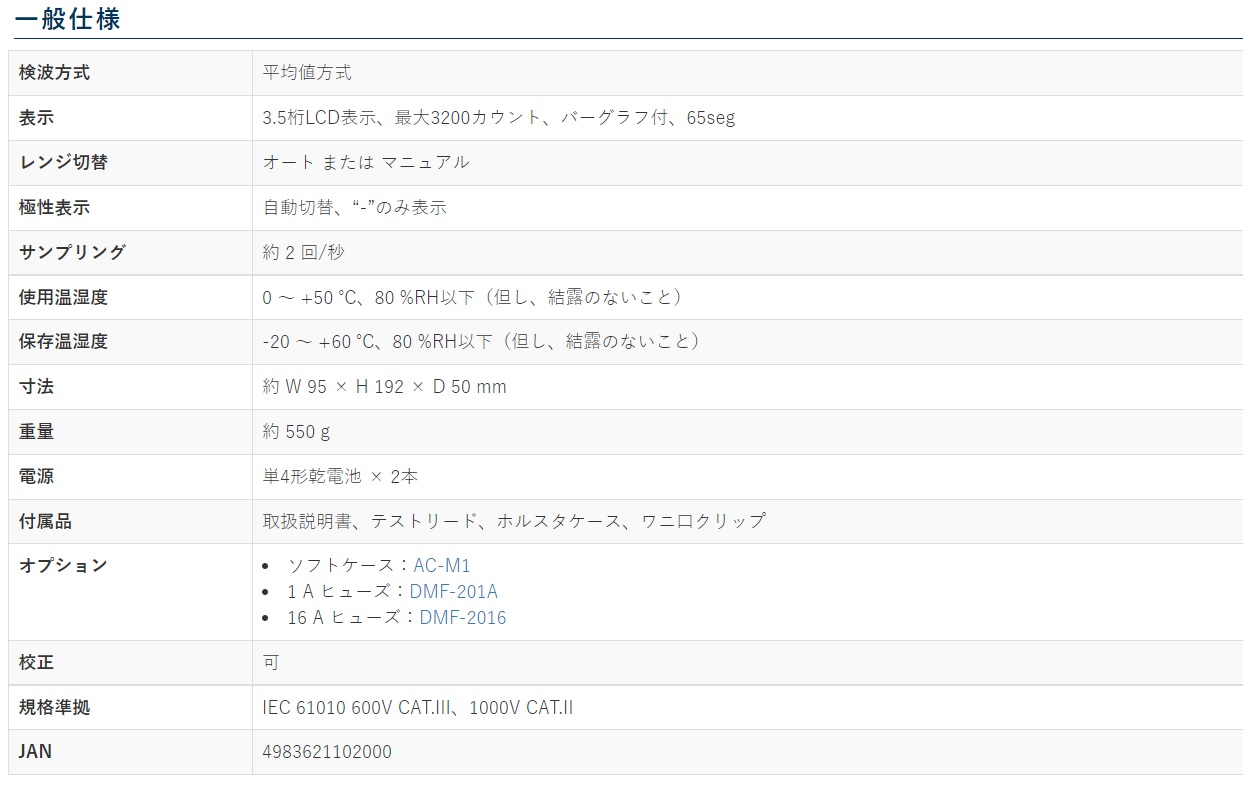The width and height of the screenshot is (1243, 793).
Task: Select the 検波方式 row label
Action: pos(54,73)
